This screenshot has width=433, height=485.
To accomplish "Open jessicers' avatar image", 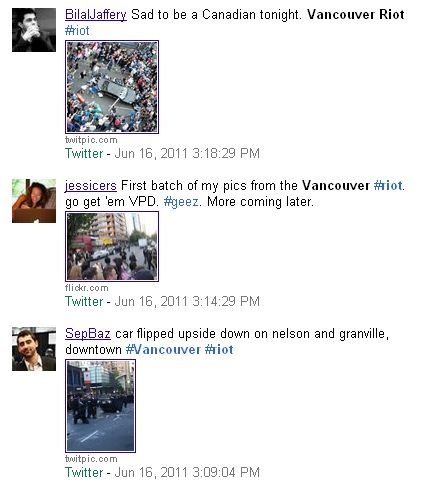I will [34, 201].
